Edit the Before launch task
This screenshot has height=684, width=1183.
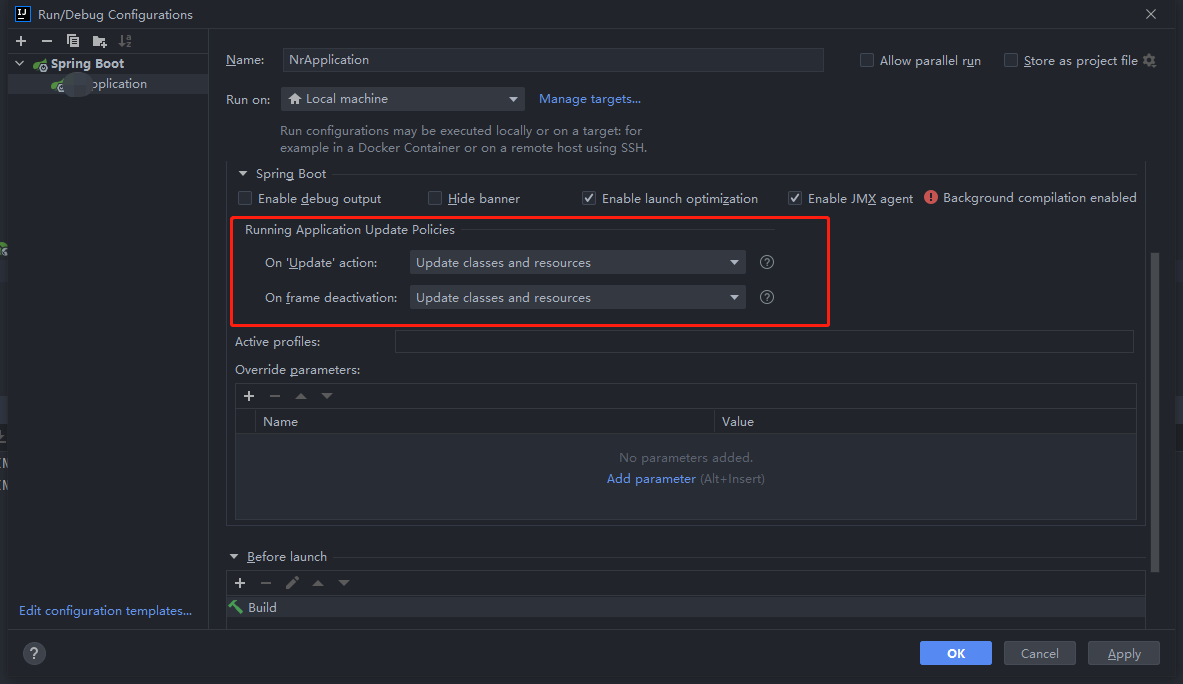tap(292, 583)
